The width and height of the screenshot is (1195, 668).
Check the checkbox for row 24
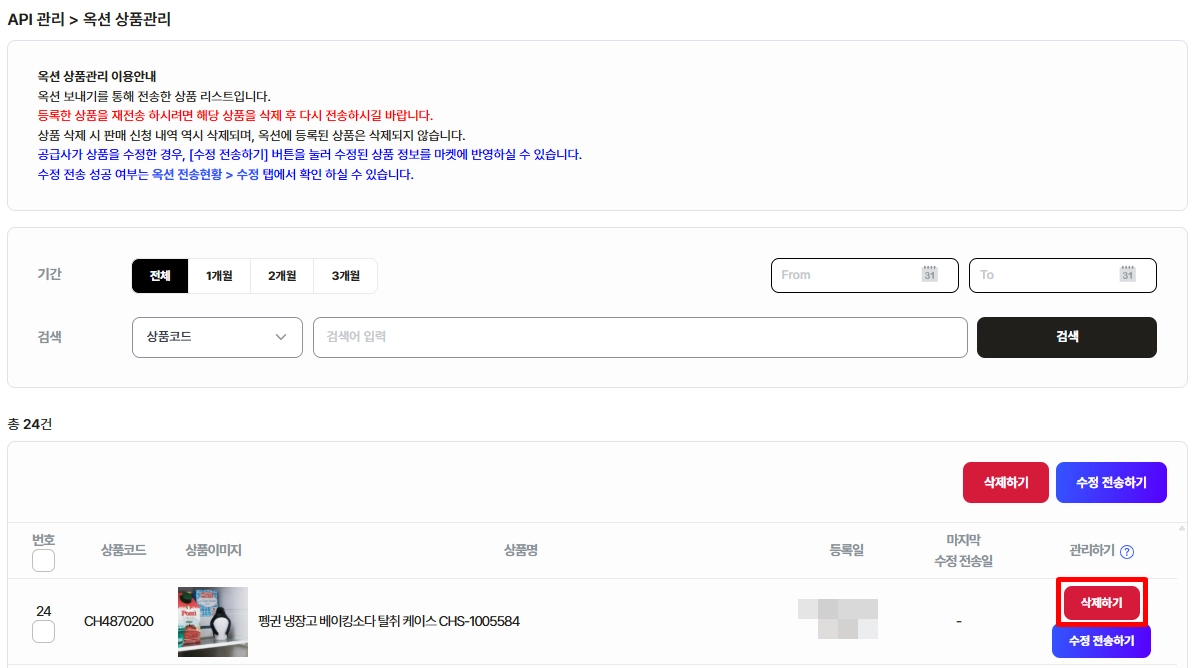(x=43, y=631)
